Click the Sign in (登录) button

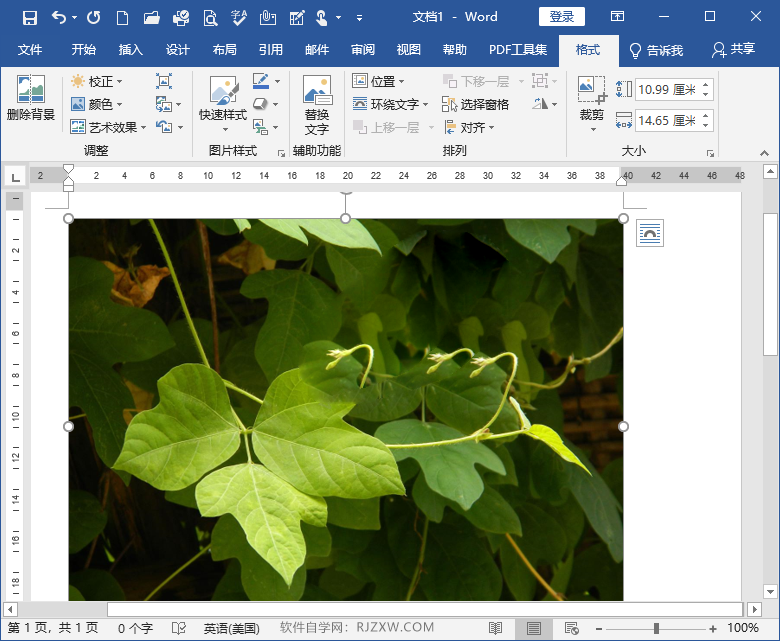pos(562,17)
